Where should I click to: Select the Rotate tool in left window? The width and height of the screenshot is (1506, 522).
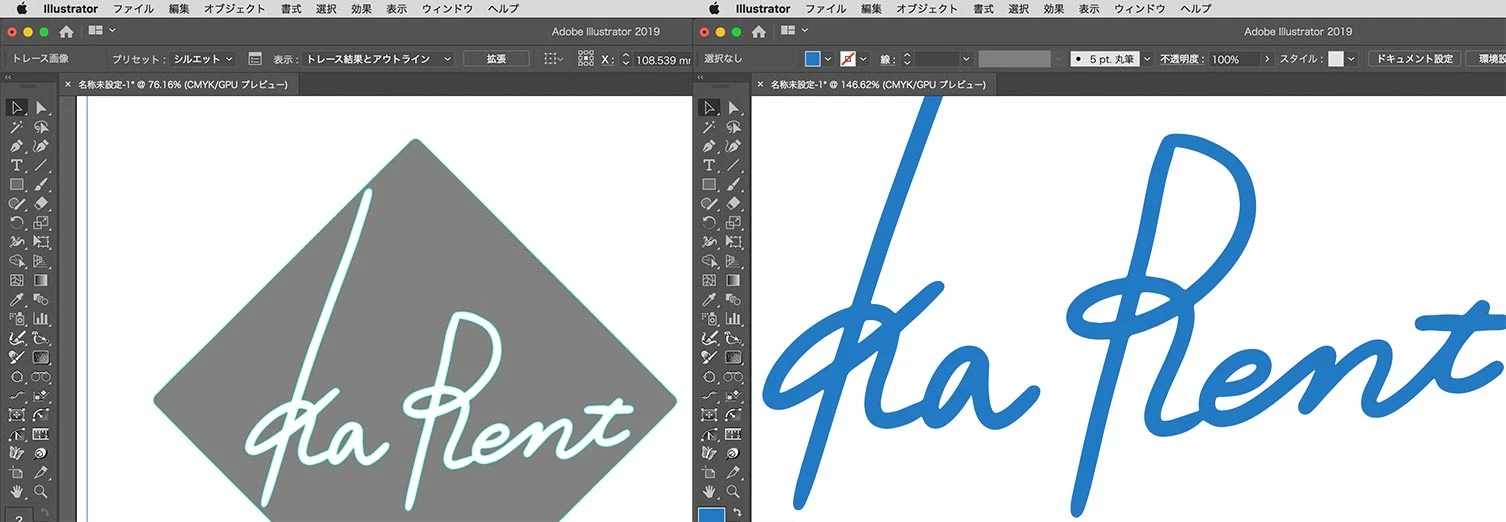click(x=17, y=222)
